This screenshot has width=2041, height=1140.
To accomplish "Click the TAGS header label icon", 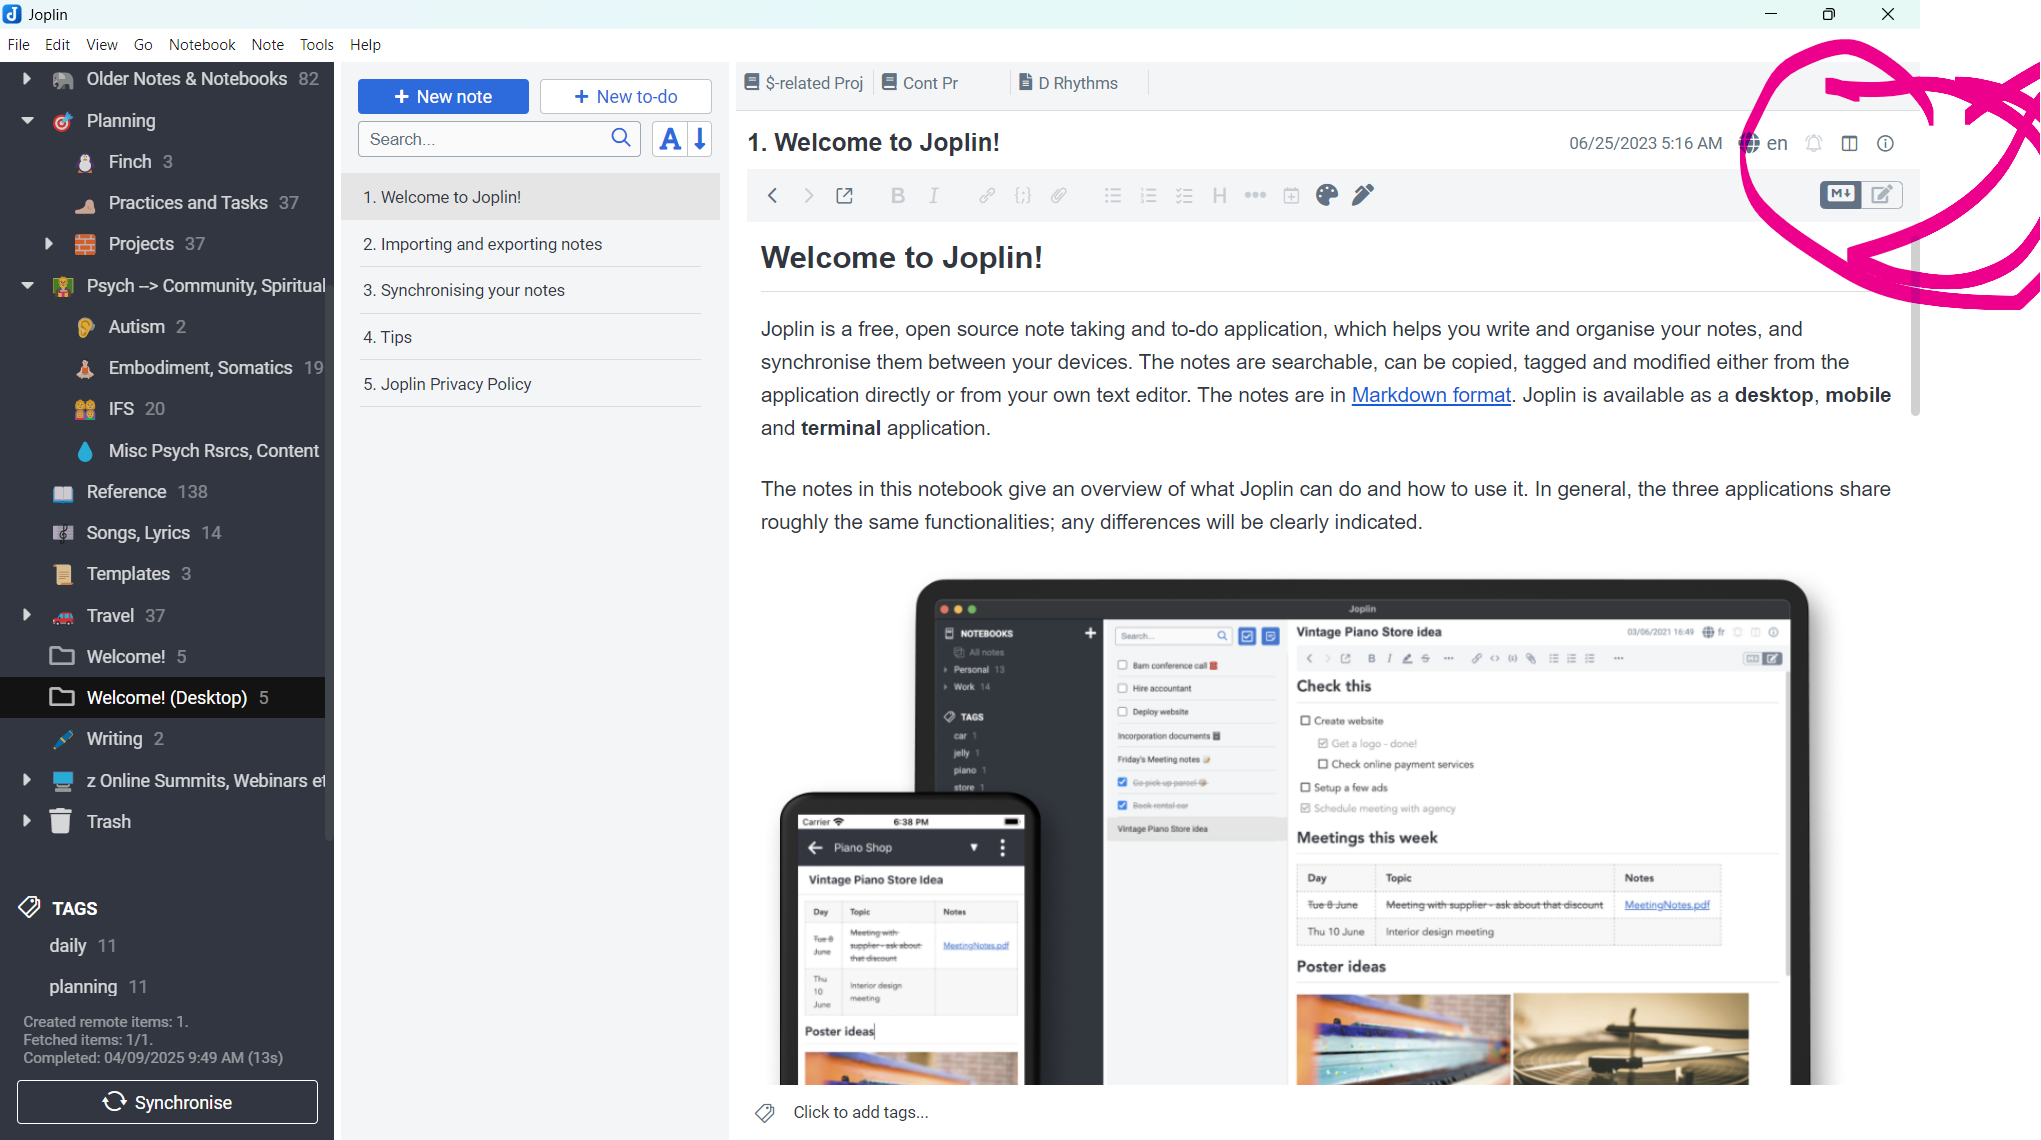I will [29, 907].
